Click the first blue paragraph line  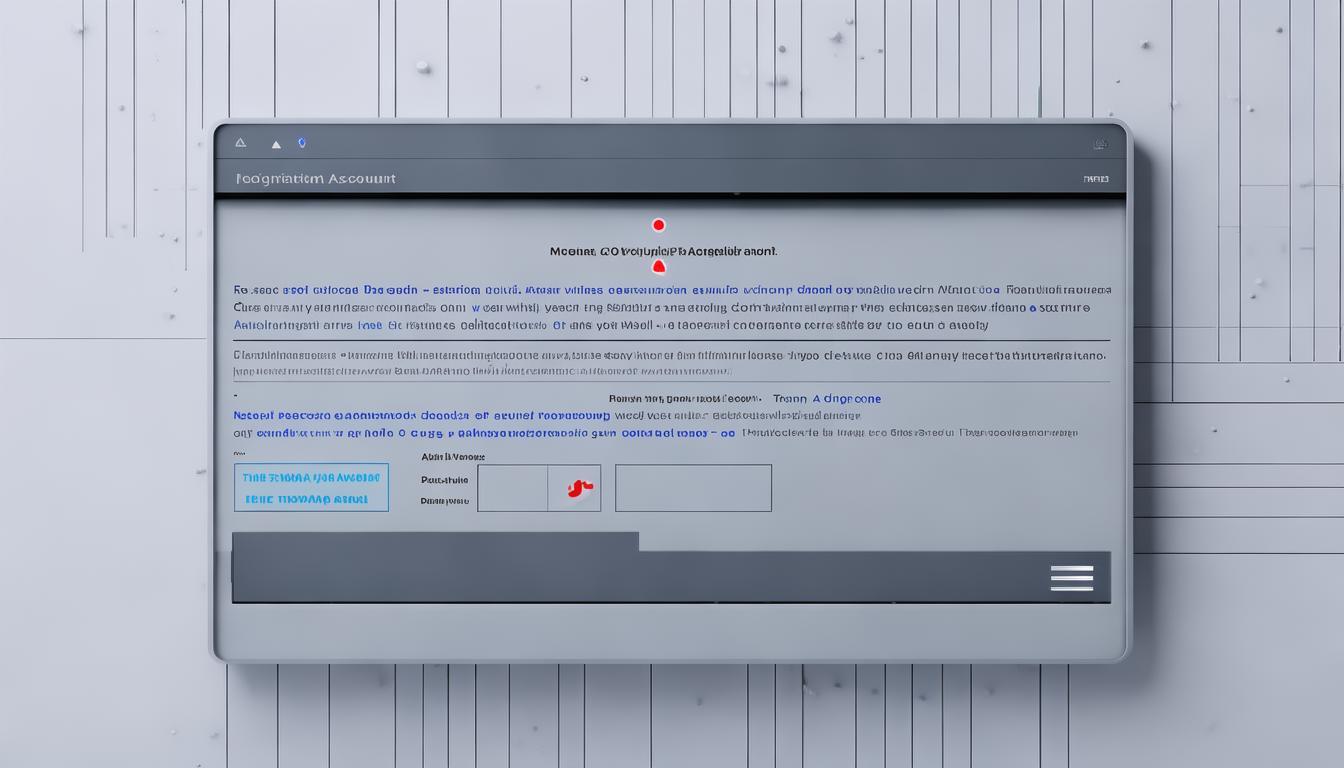[672, 290]
